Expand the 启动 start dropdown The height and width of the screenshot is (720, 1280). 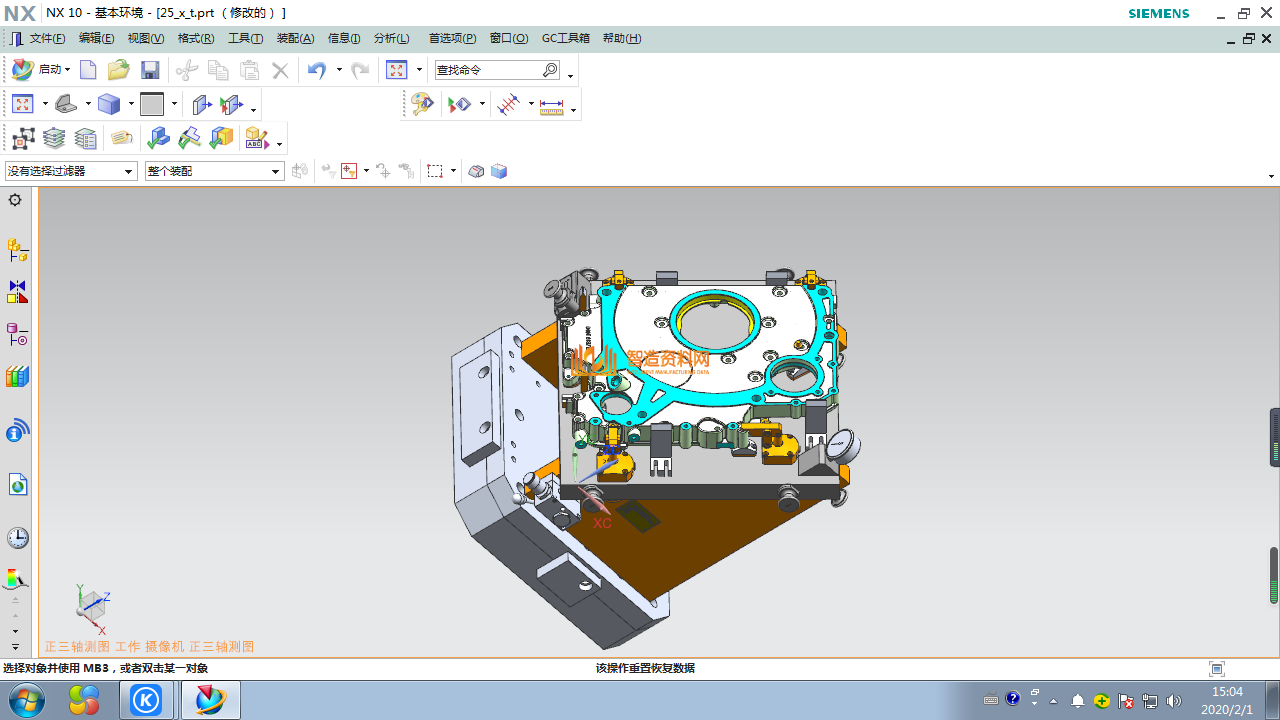pos(67,70)
